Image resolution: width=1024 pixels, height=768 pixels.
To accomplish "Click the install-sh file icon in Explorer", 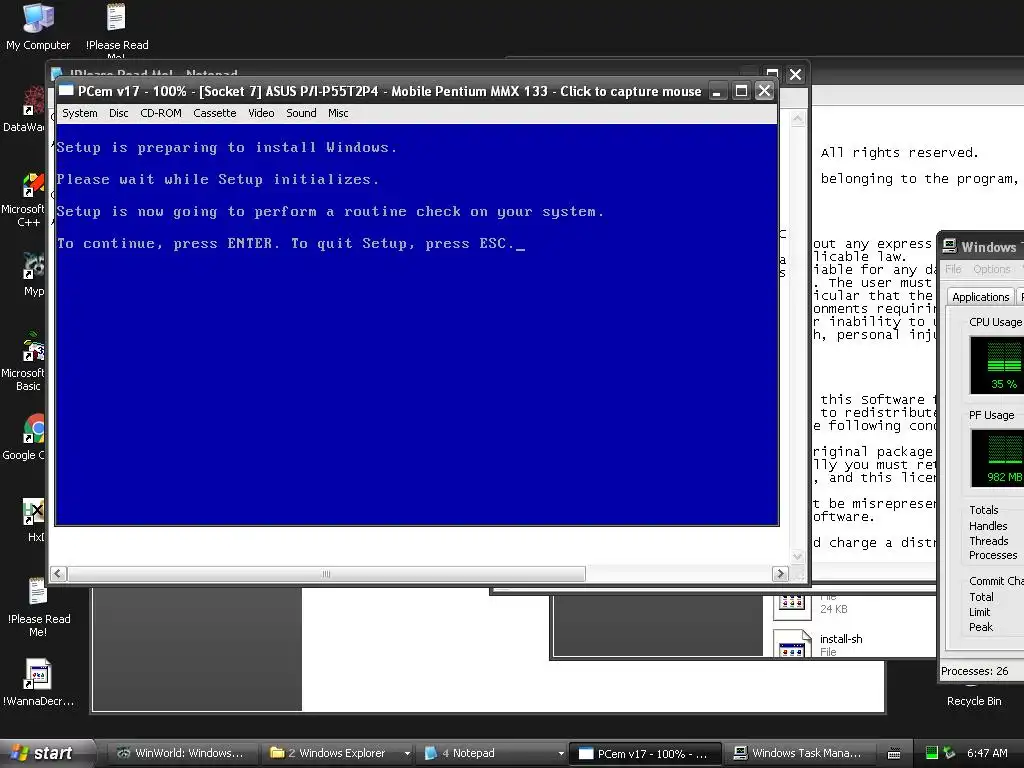I will [x=792, y=643].
